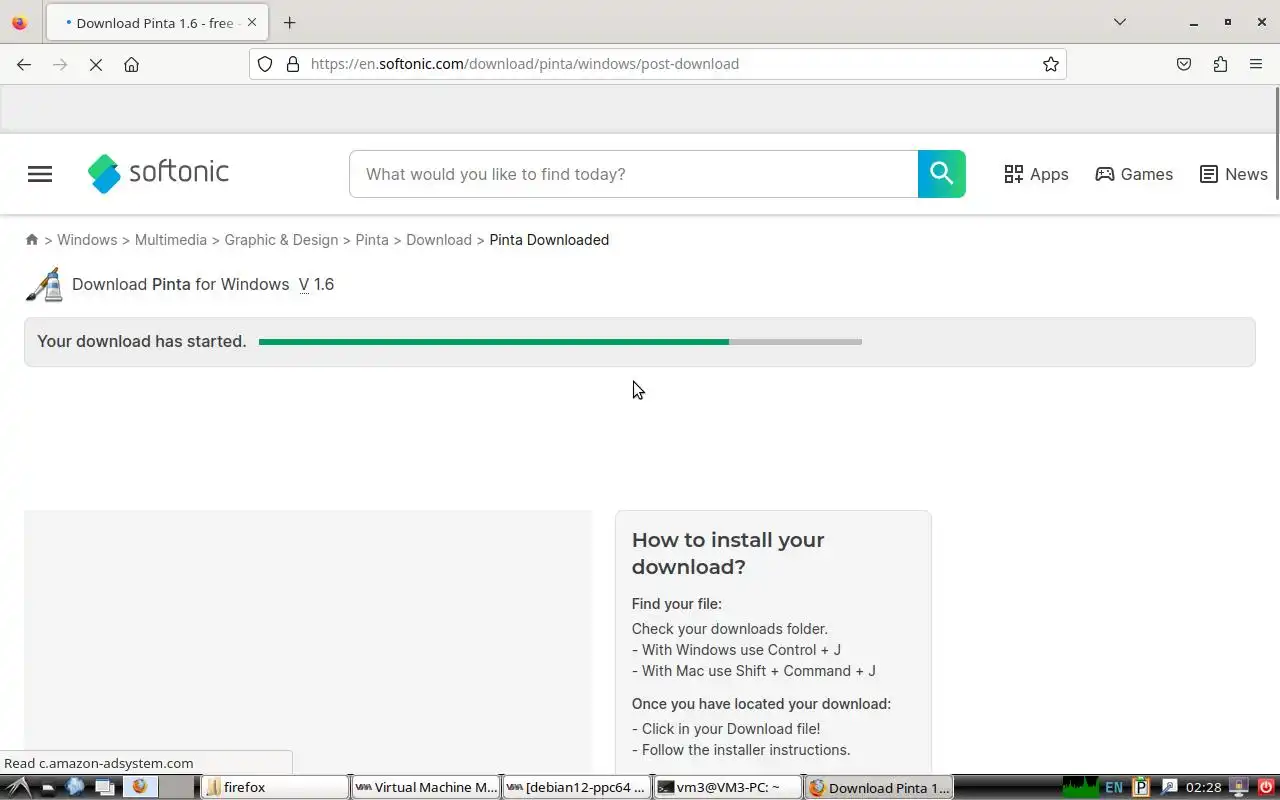Open the Games section
Viewport: 1280px width, 800px height.
pyautogui.click(x=1134, y=174)
